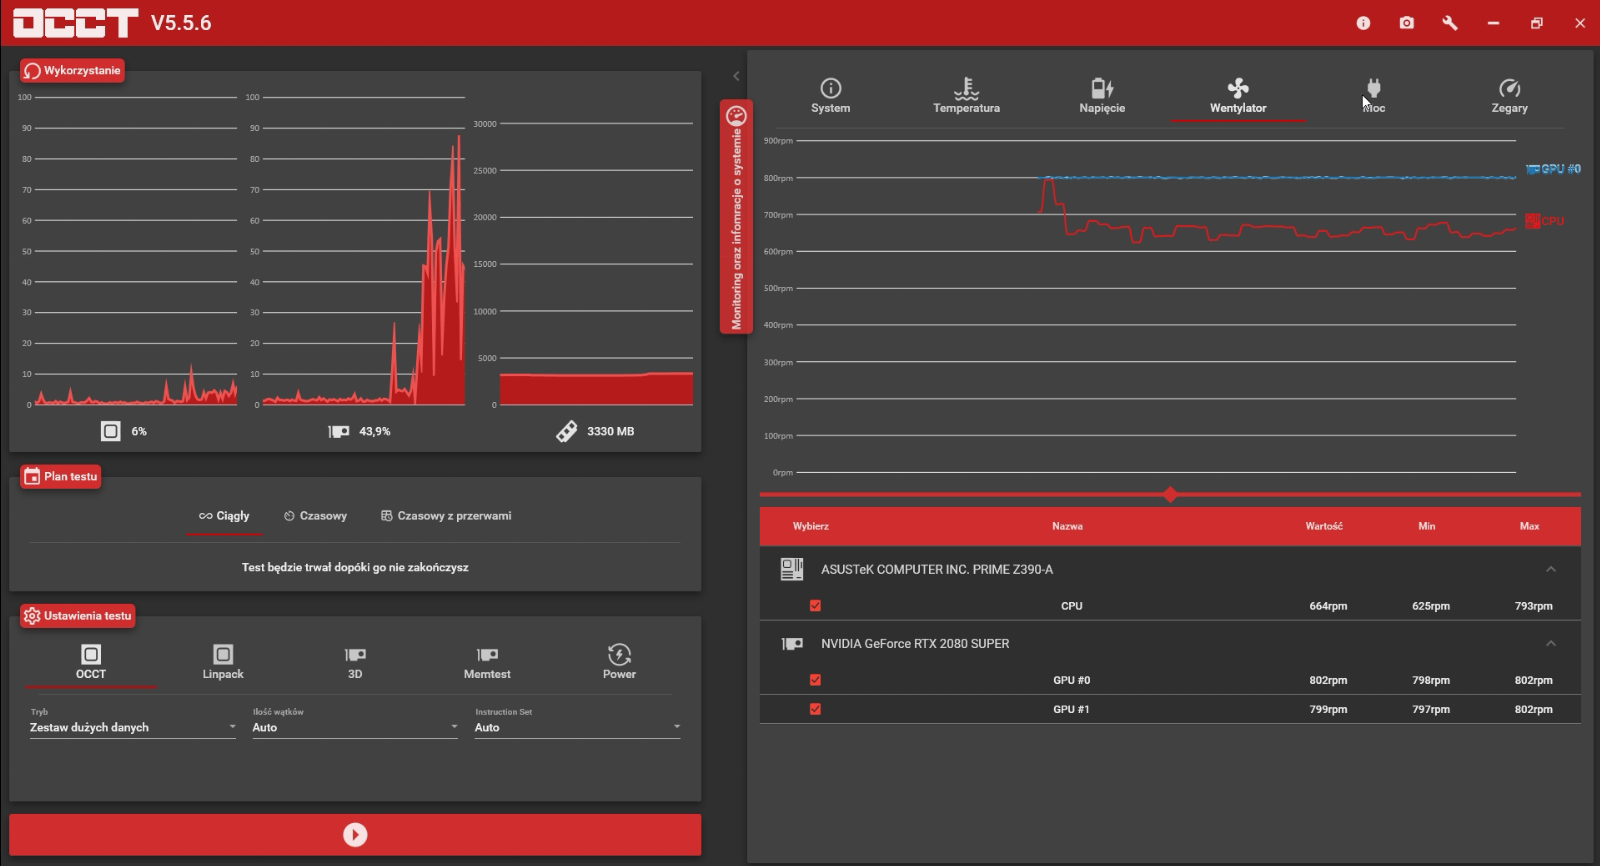Open the System monitoring tab

(x=830, y=97)
